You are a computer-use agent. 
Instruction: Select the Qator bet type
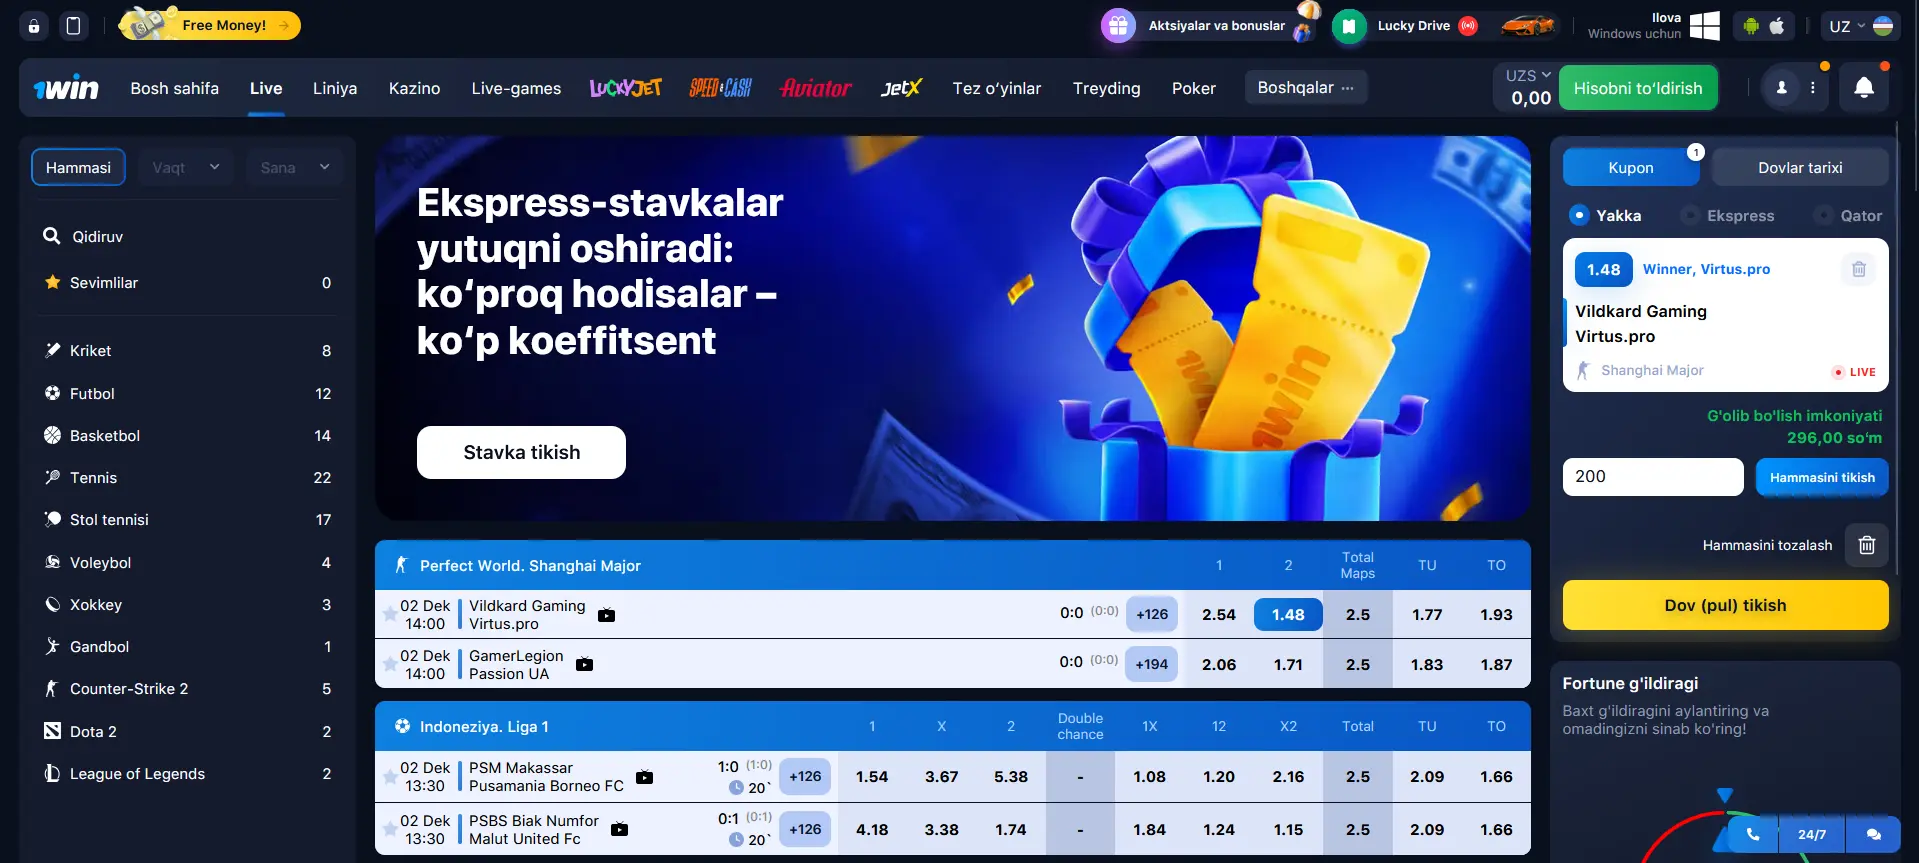click(1849, 216)
